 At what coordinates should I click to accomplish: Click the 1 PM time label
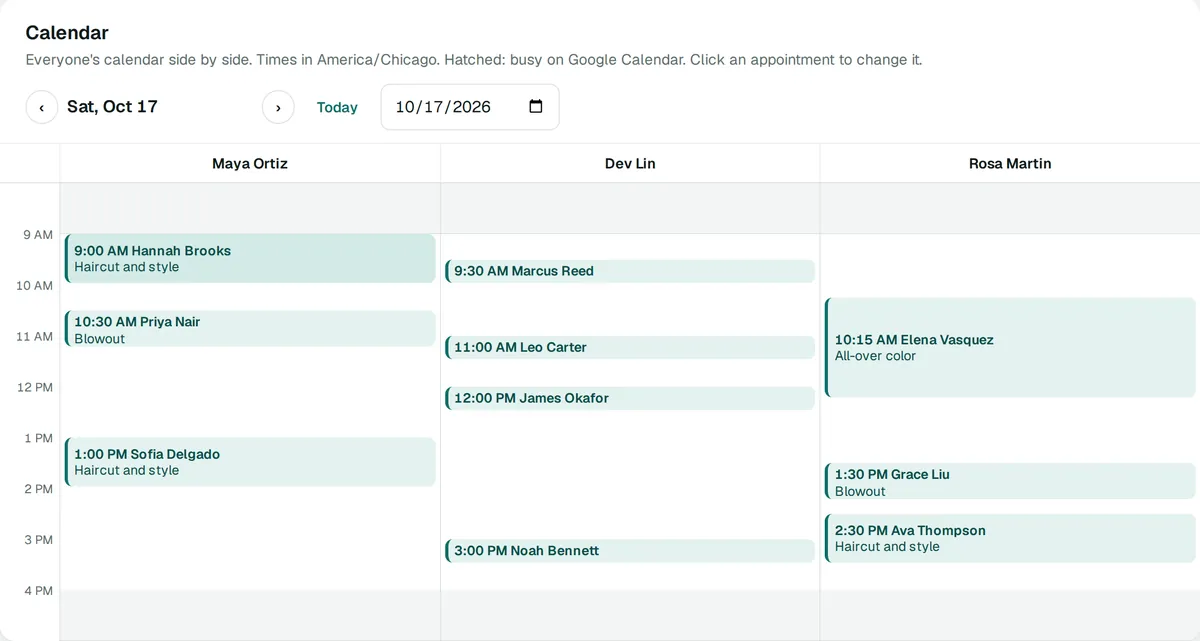pos(38,438)
